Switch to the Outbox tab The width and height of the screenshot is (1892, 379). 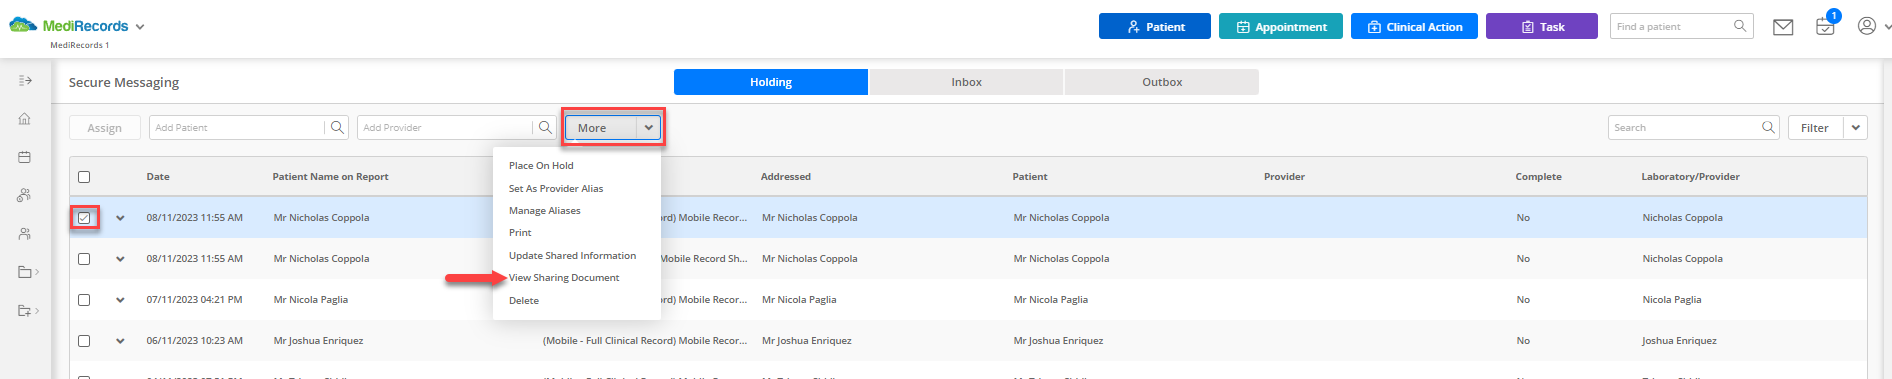(1162, 82)
